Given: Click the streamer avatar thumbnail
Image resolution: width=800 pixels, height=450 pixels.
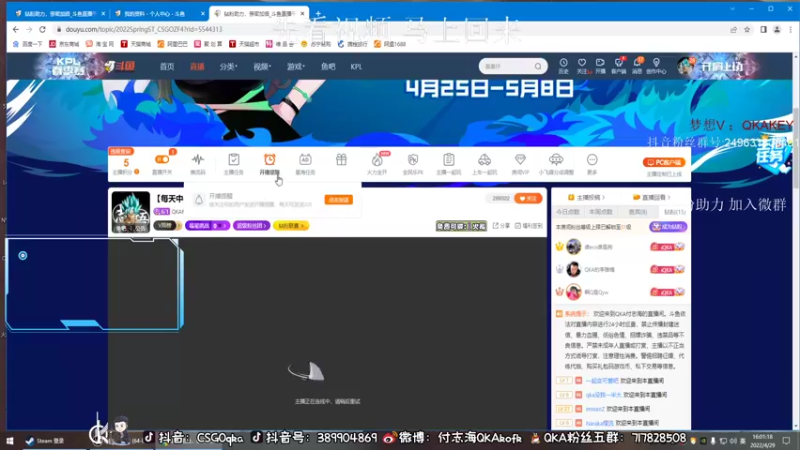Looking at the screenshot, I should click(131, 212).
